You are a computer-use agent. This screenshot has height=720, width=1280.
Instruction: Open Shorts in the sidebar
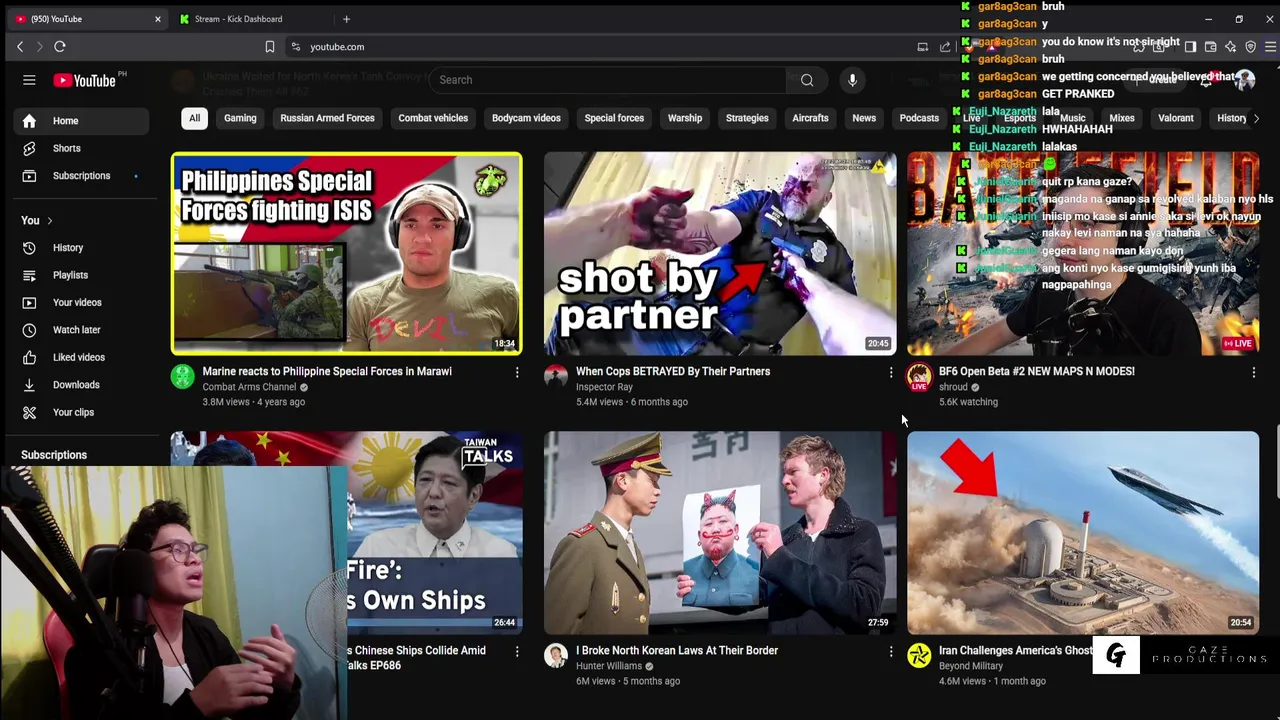click(x=81, y=148)
